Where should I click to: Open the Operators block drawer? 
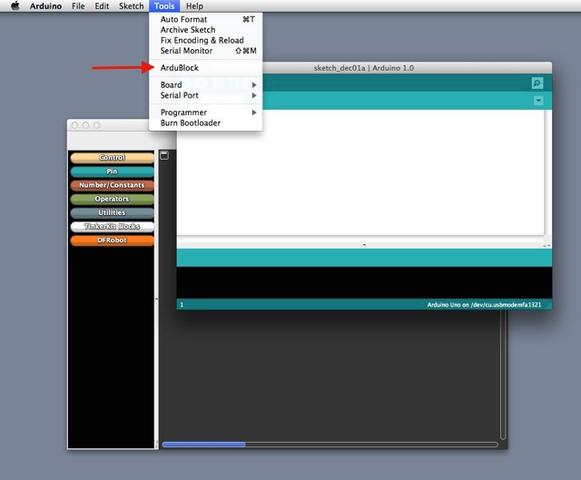[112, 199]
